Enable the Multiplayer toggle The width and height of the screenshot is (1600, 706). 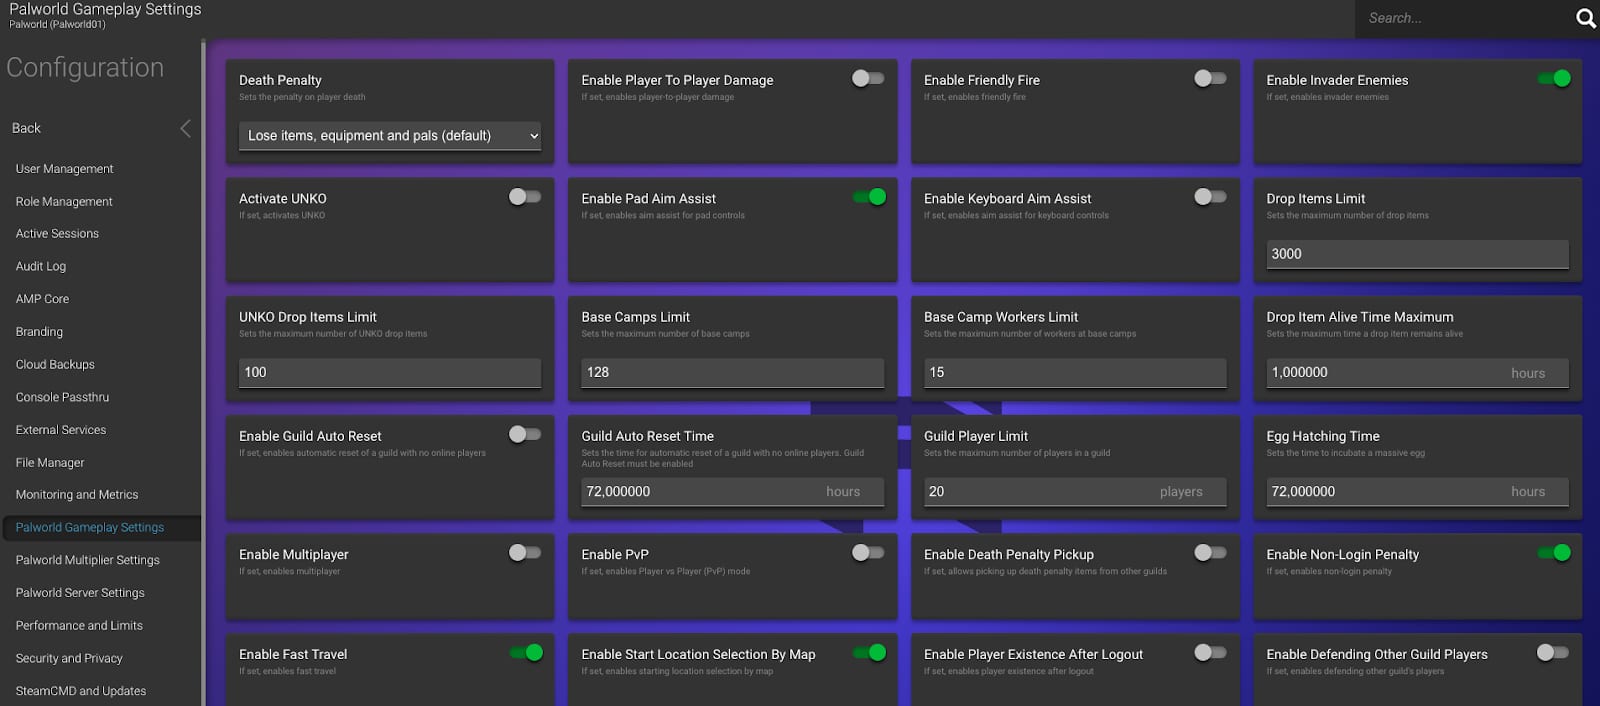(524, 553)
